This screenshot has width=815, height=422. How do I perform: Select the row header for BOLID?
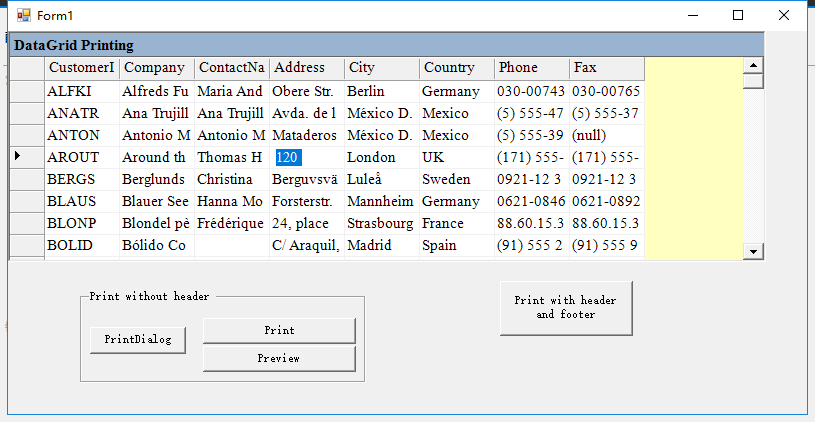point(27,245)
